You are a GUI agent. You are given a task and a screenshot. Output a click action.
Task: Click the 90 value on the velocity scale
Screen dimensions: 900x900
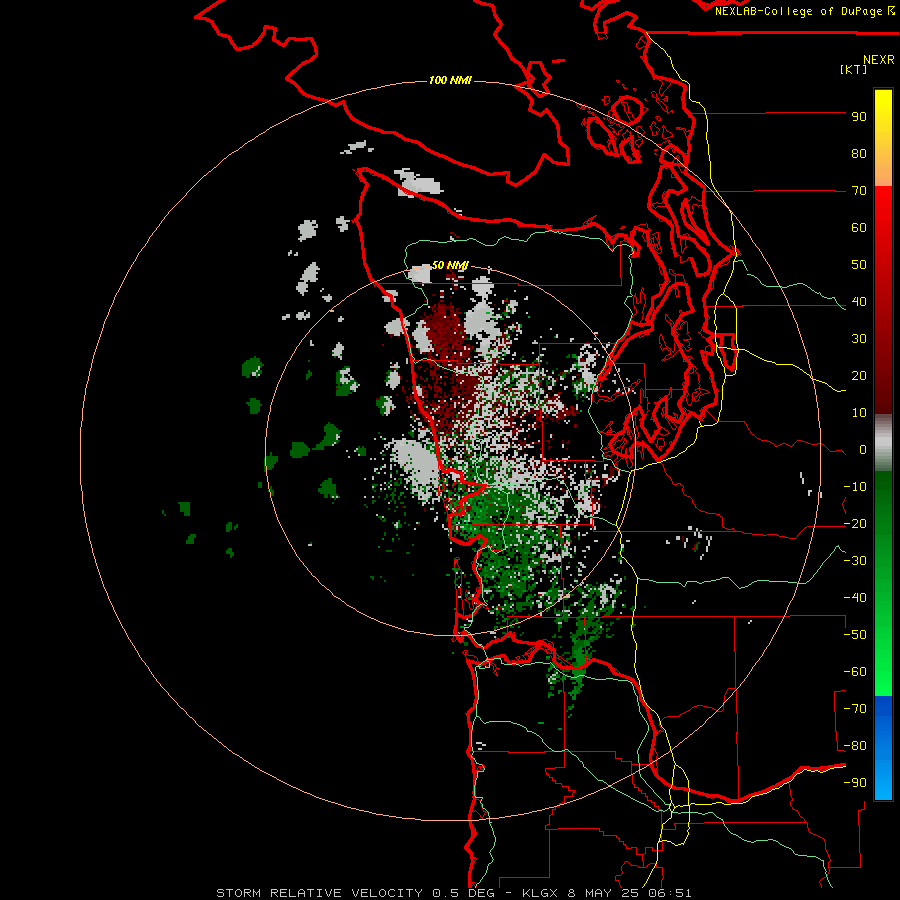tap(859, 117)
